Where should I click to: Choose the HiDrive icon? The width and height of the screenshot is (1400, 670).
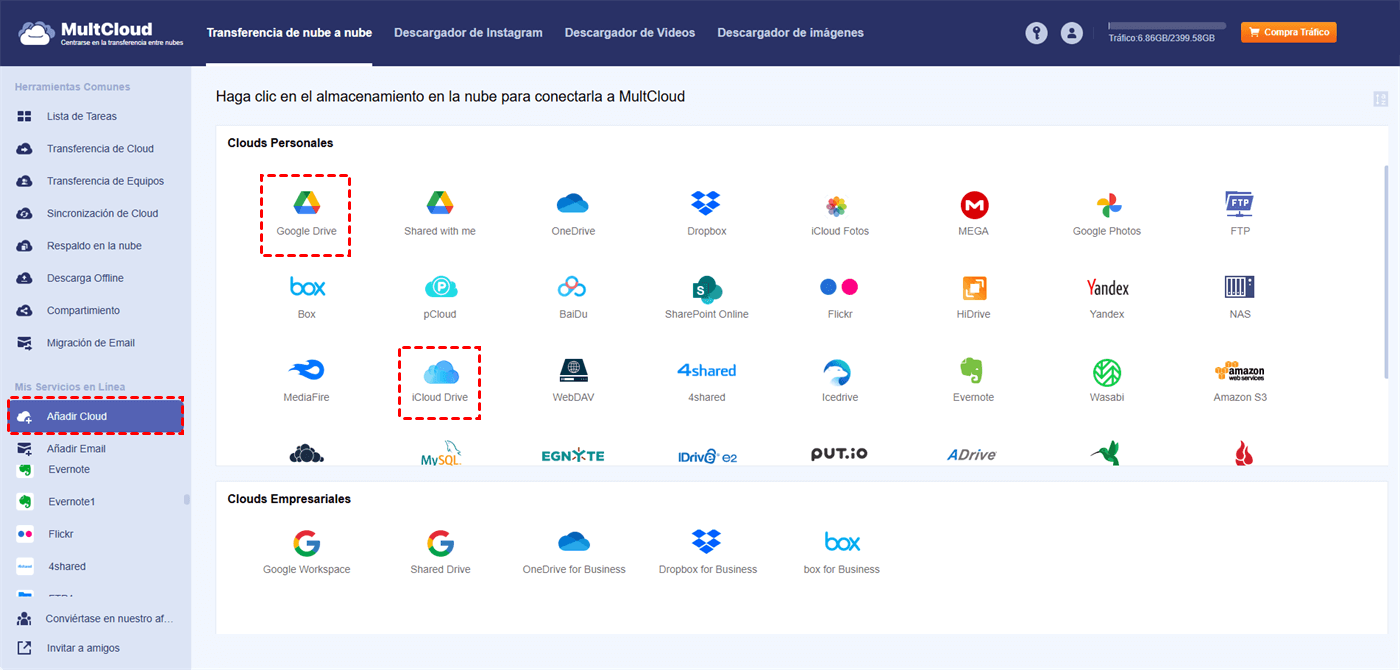974,288
